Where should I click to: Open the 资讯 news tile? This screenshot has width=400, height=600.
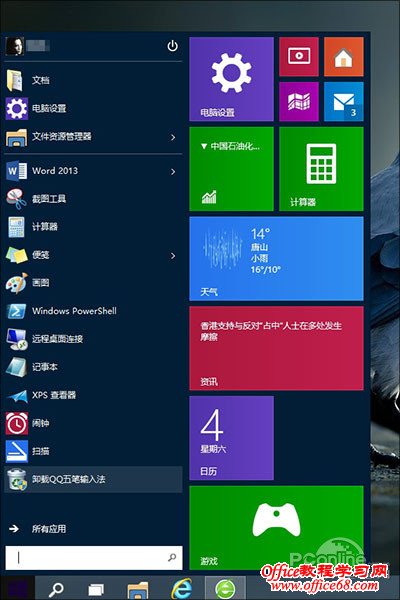click(276, 348)
